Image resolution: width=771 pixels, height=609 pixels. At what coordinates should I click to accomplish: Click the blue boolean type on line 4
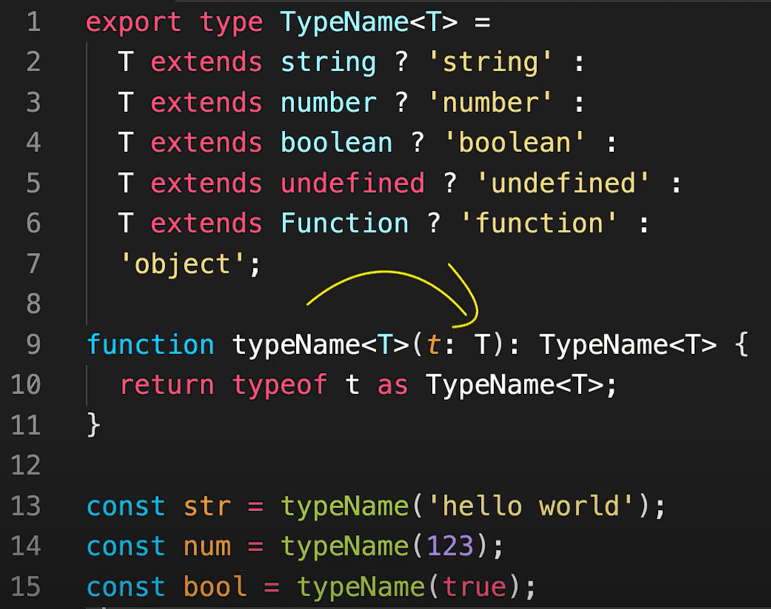coord(336,143)
